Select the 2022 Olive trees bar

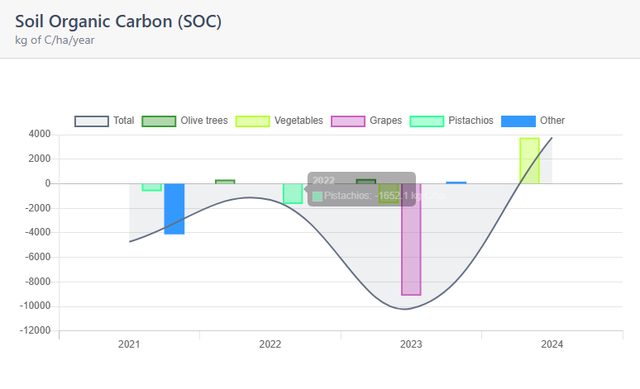coord(225,182)
